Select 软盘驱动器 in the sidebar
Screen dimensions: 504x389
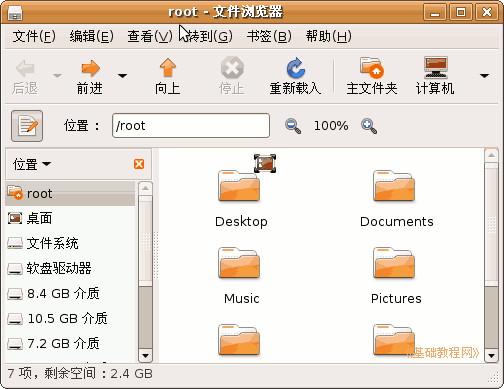coord(70,268)
